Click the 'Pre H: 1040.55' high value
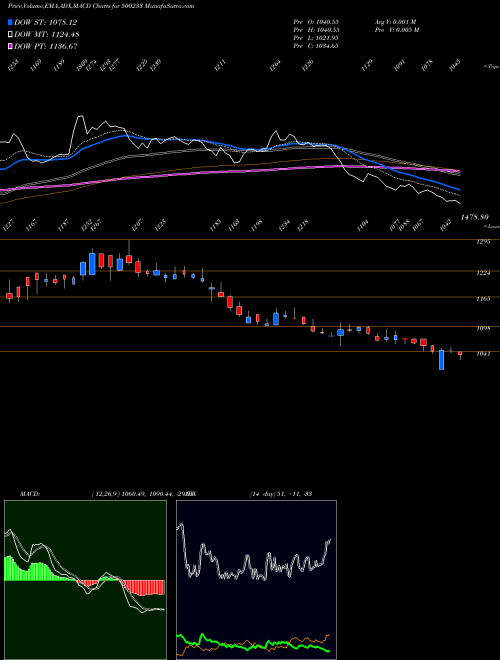Screen dimensions: 500x660 [x=316, y=30]
